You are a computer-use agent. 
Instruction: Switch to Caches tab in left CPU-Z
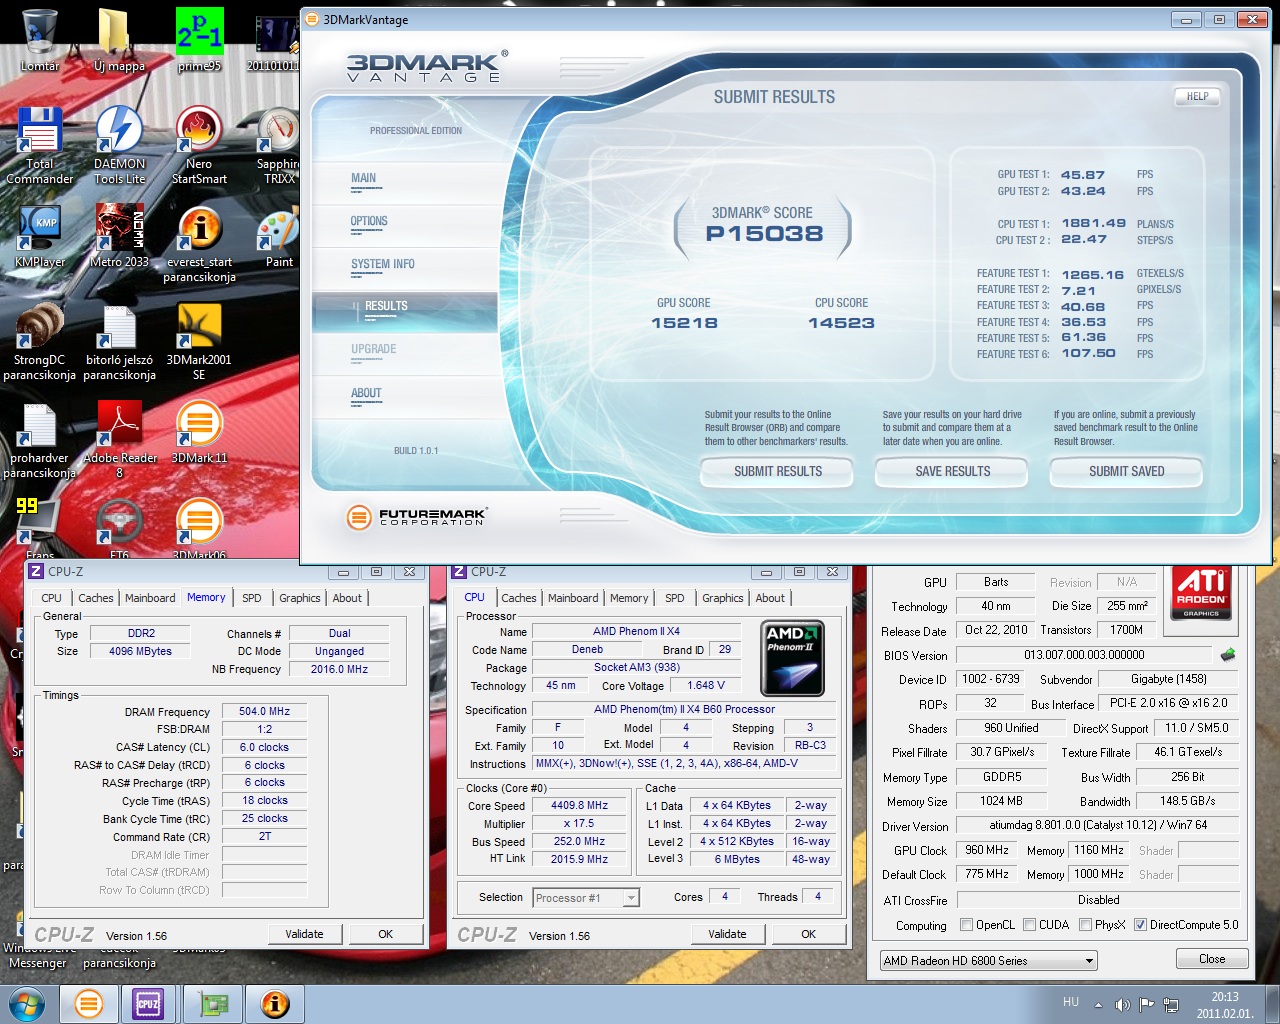click(96, 598)
